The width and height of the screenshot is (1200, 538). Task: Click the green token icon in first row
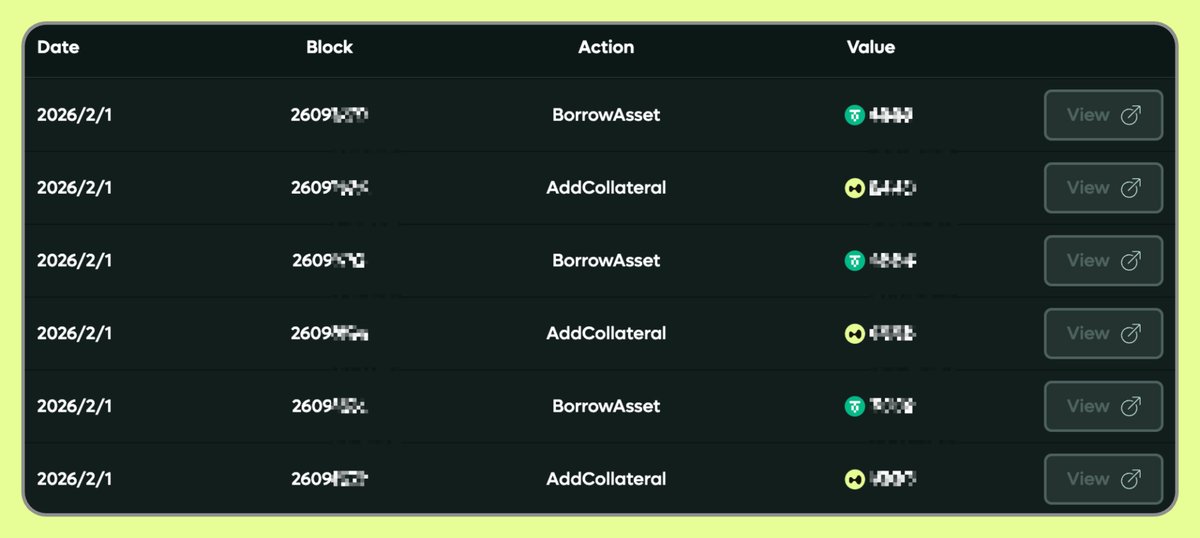(x=854, y=115)
